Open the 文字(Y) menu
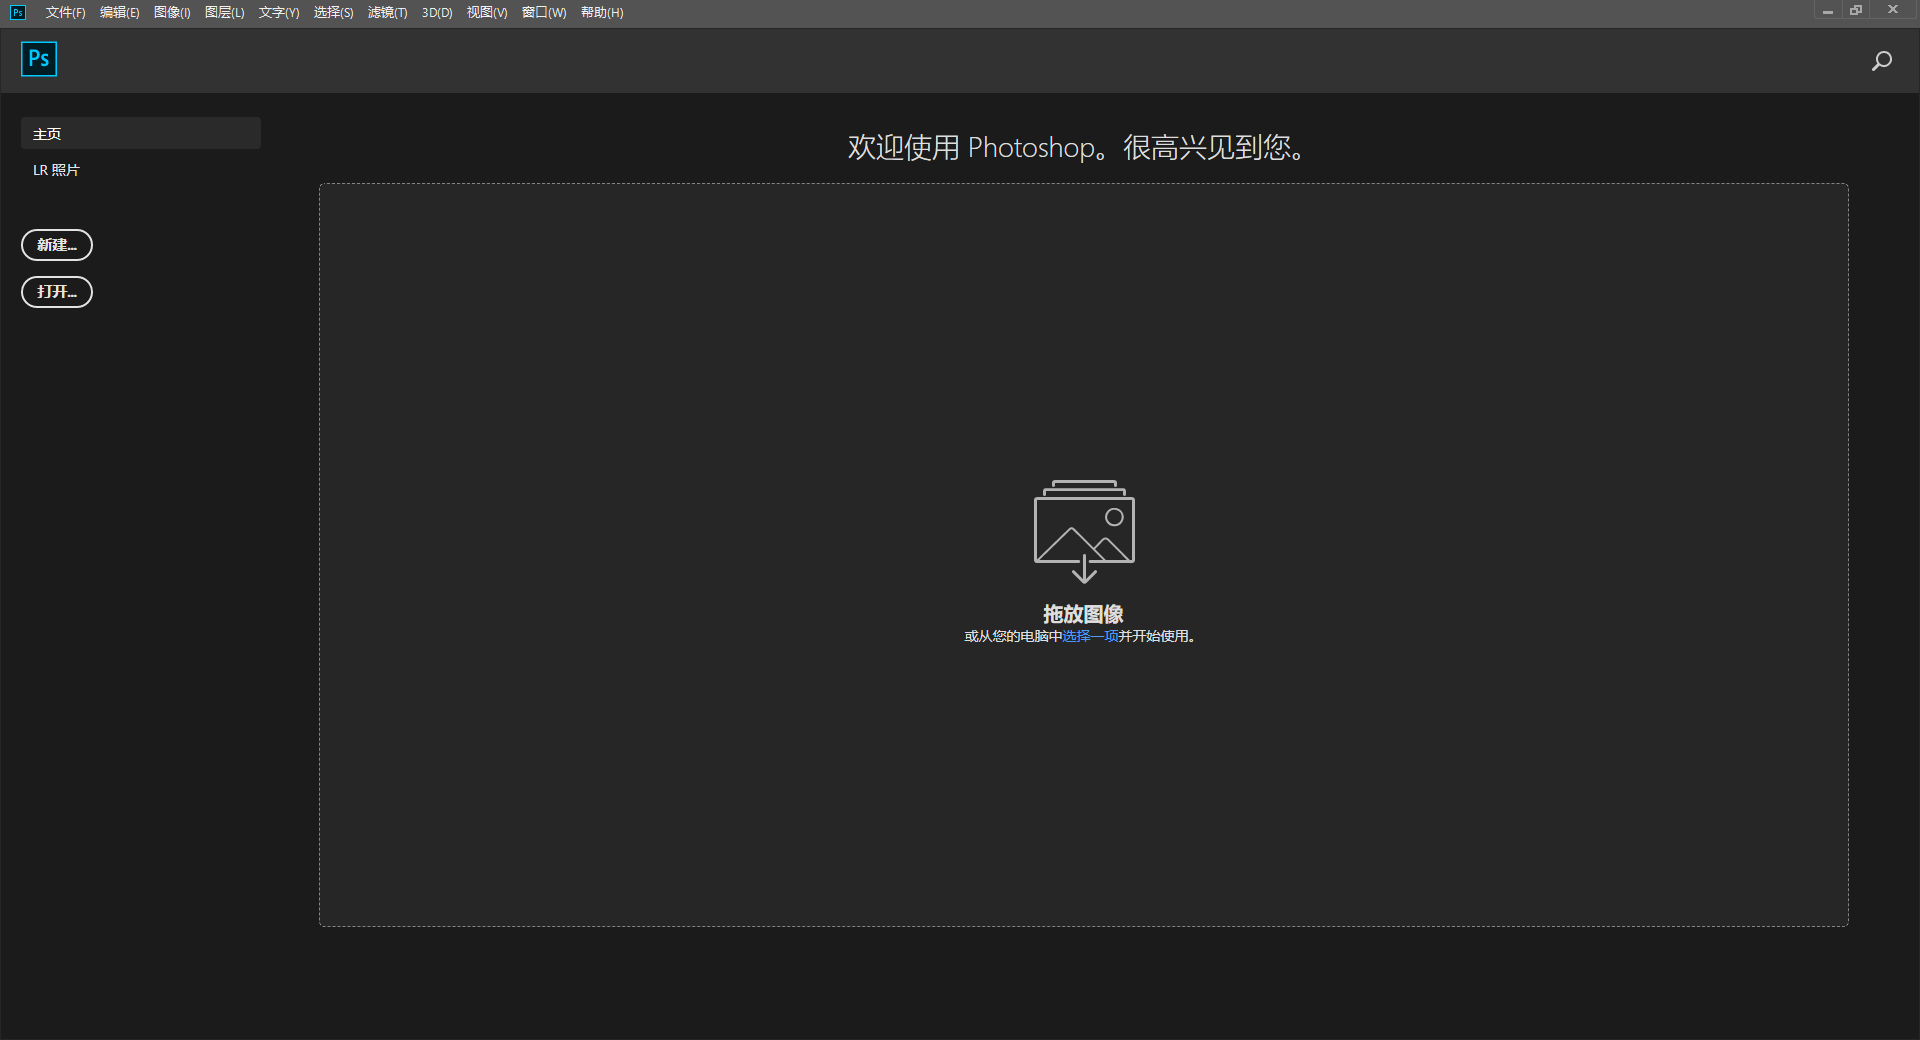 click(278, 12)
